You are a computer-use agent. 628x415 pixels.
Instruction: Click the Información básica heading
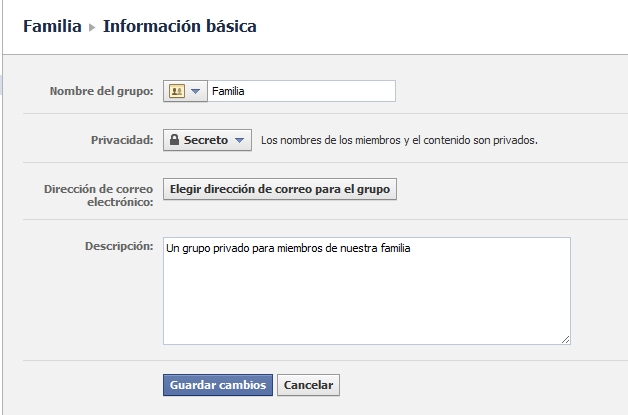point(180,26)
